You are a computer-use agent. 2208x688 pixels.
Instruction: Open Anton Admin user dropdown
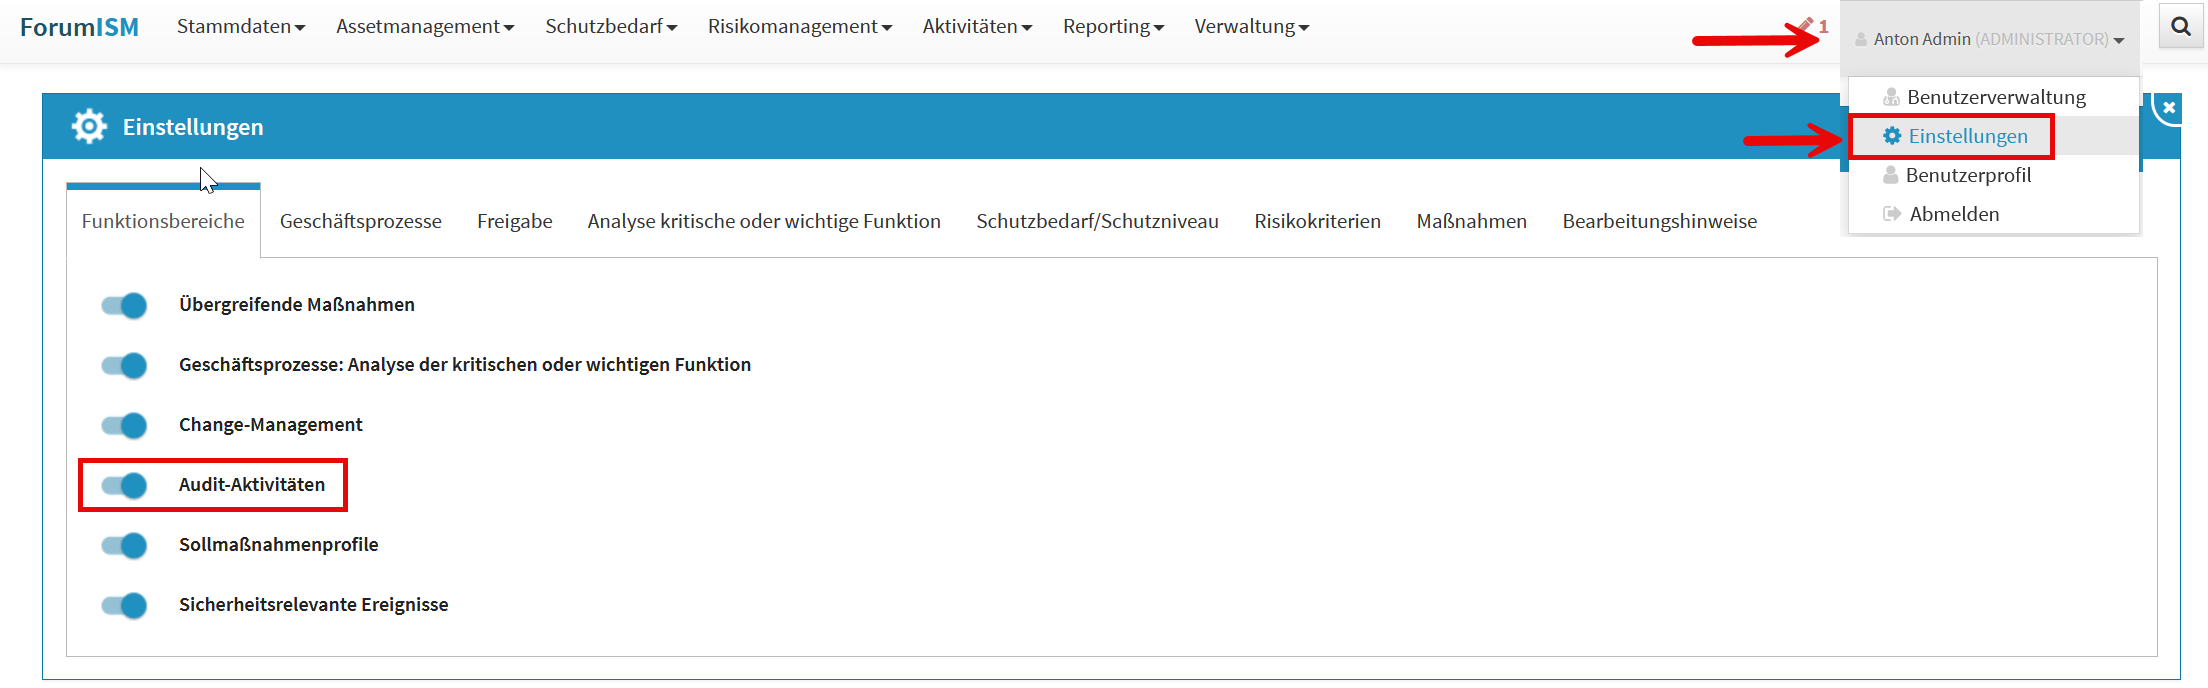[1989, 39]
